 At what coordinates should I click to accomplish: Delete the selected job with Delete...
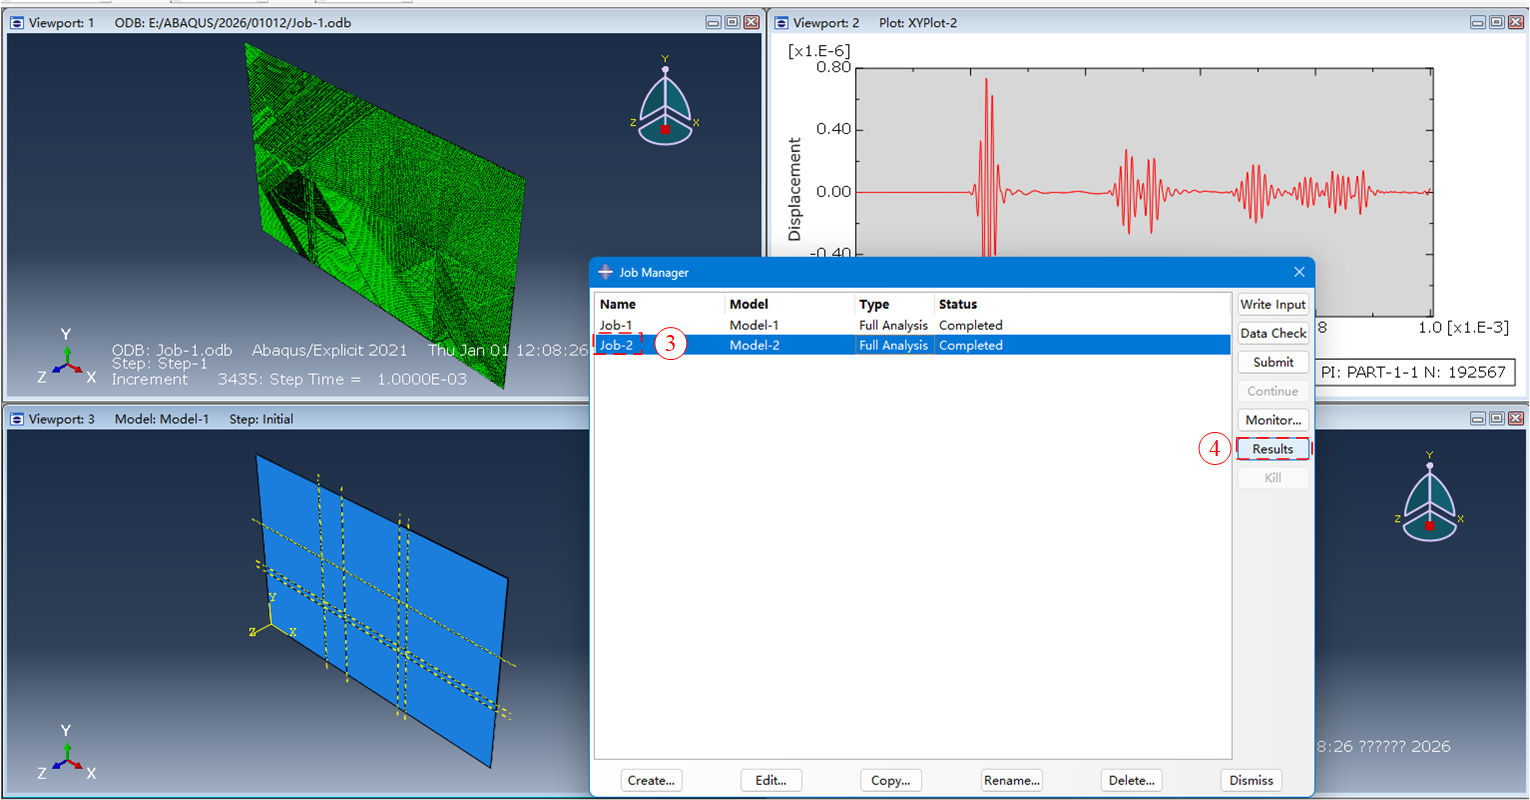pyautogui.click(x=1131, y=781)
